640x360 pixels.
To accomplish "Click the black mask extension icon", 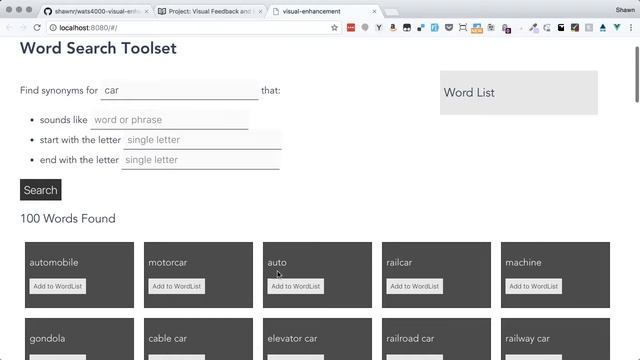I will [407, 28].
